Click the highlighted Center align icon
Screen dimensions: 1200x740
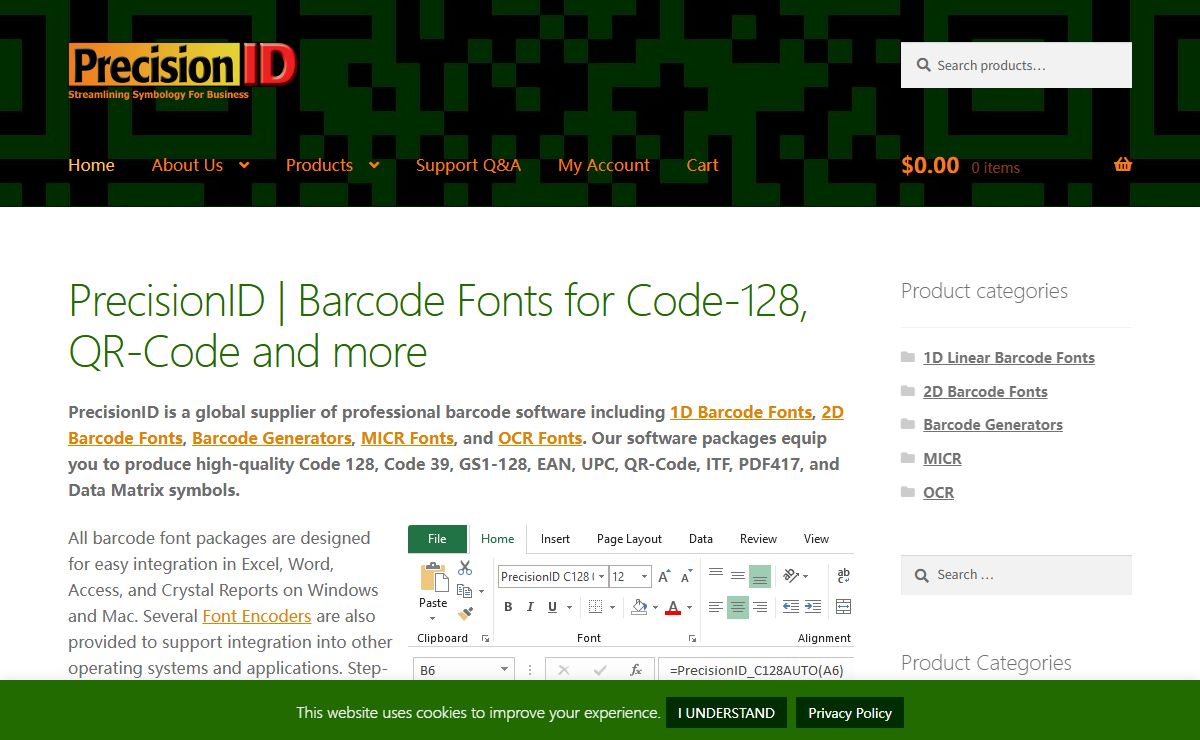pyautogui.click(x=738, y=607)
